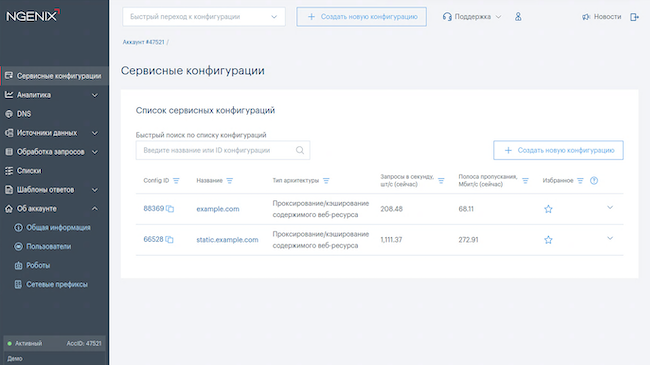The width and height of the screenshot is (650, 365).
Task: Filter by Запросы в секунду column
Action: point(441,180)
